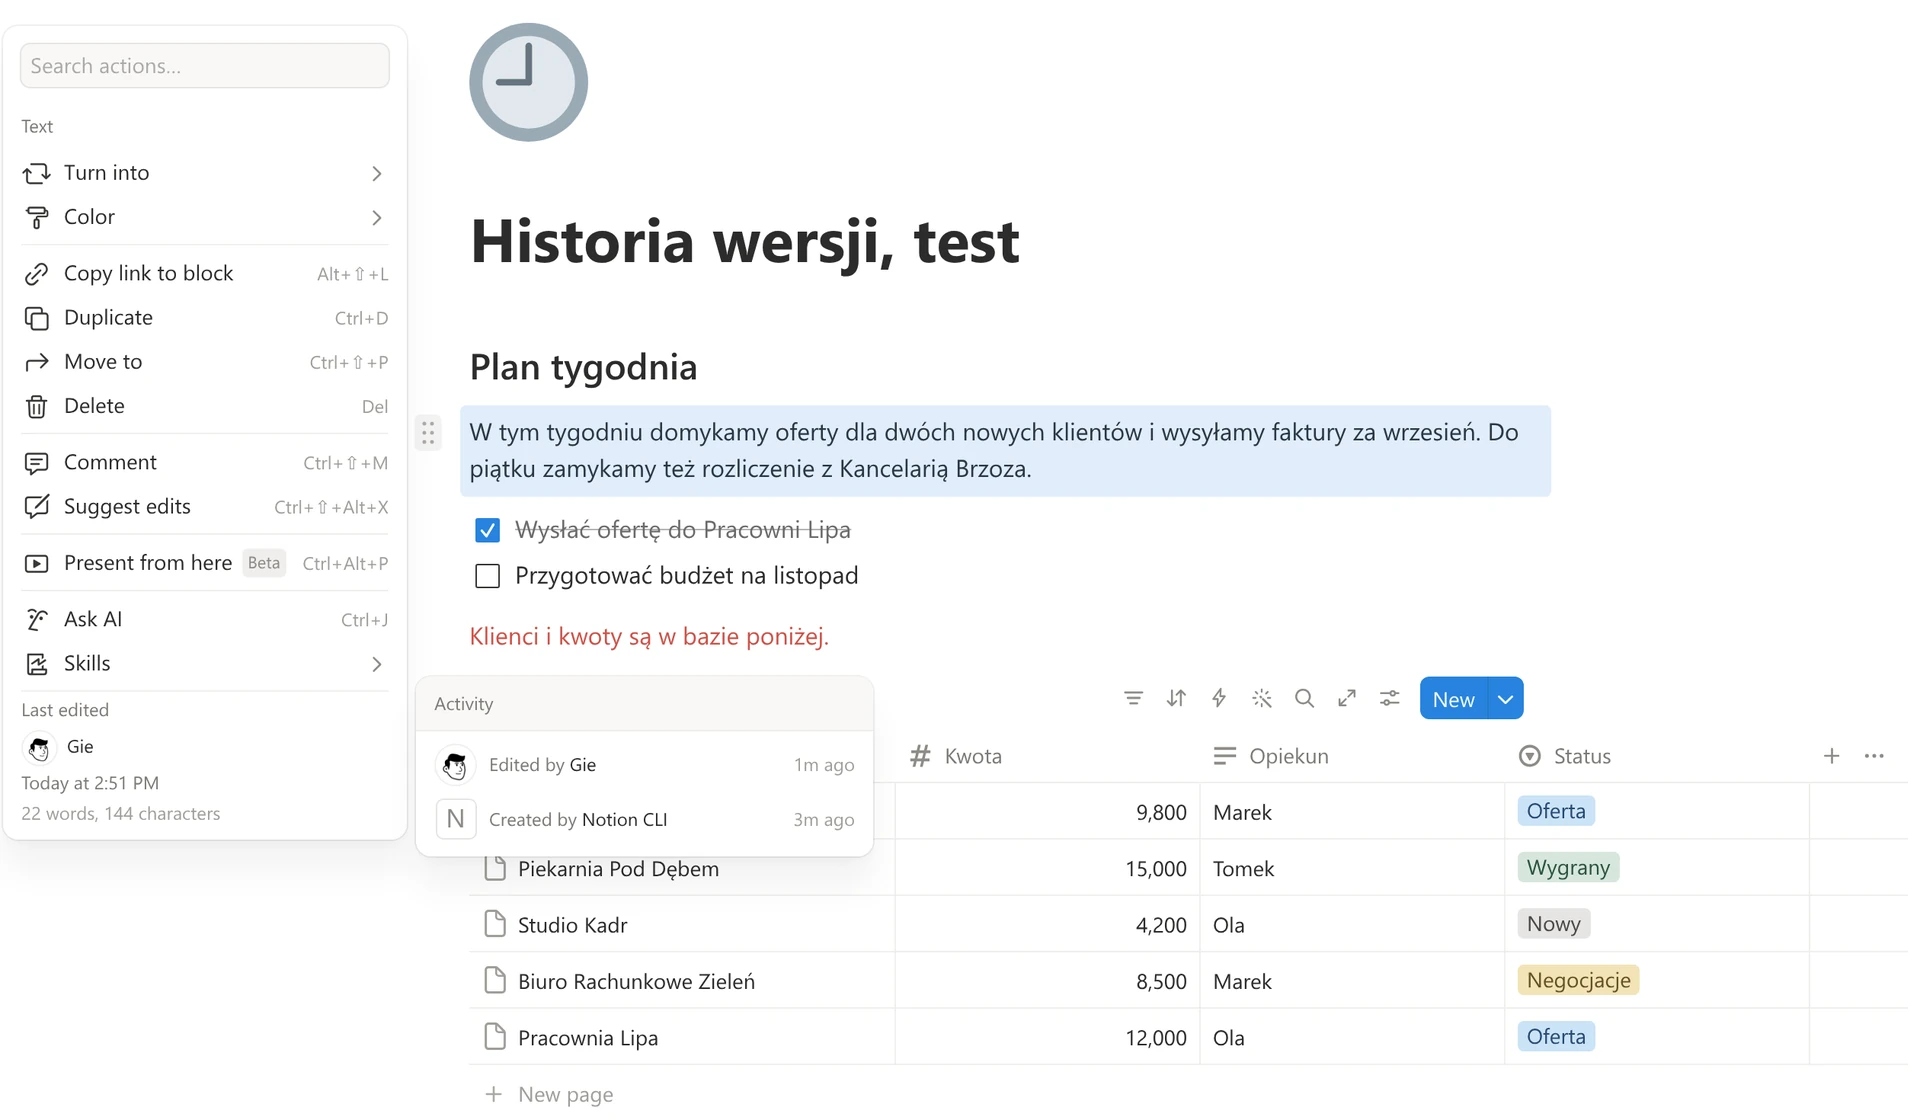Image resolution: width=1920 pixels, height=1120 pixels.
Task: Click the Biuro Rachunkowe Zieleń page icon
Action: (x=495, y=980)
